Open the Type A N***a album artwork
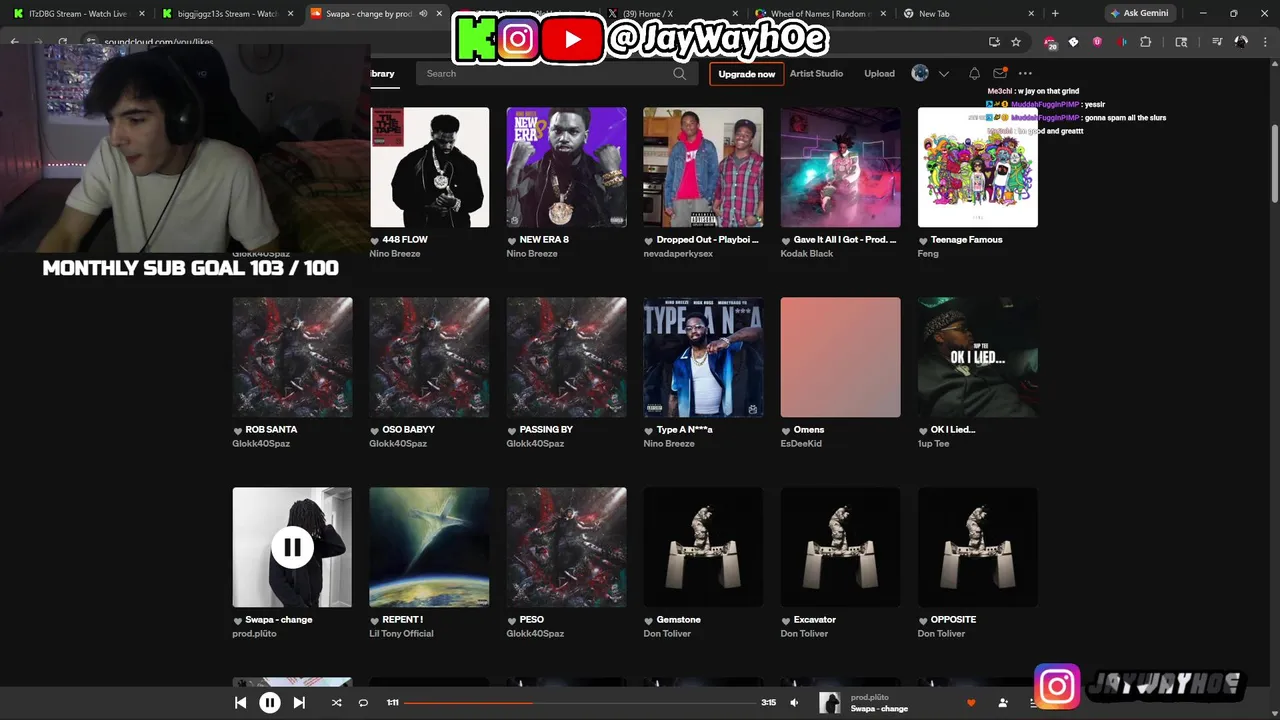Viewport: 1280px width, 720px height. click(703, 357)
